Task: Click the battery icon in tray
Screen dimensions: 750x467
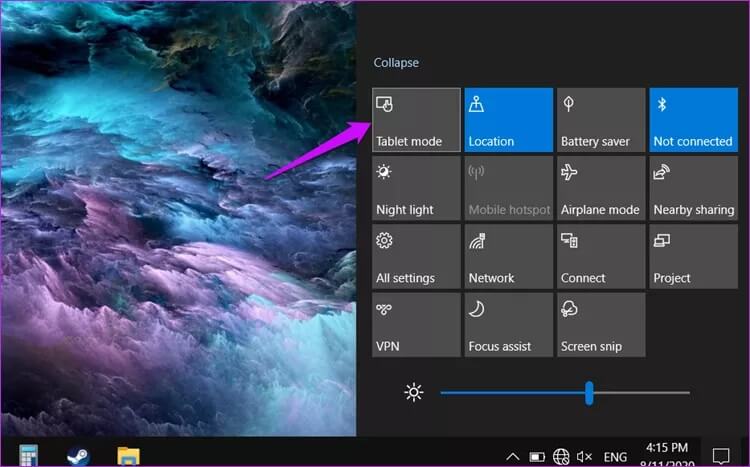Action: click(x=537, y=457)
